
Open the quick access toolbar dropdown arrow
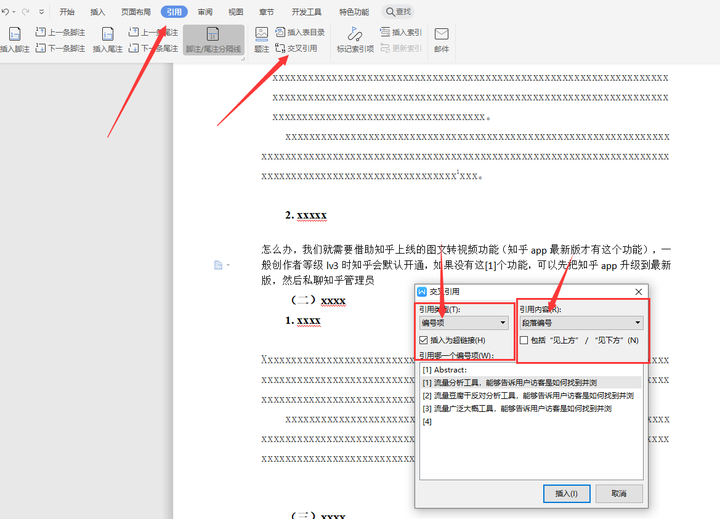[41, 12]
